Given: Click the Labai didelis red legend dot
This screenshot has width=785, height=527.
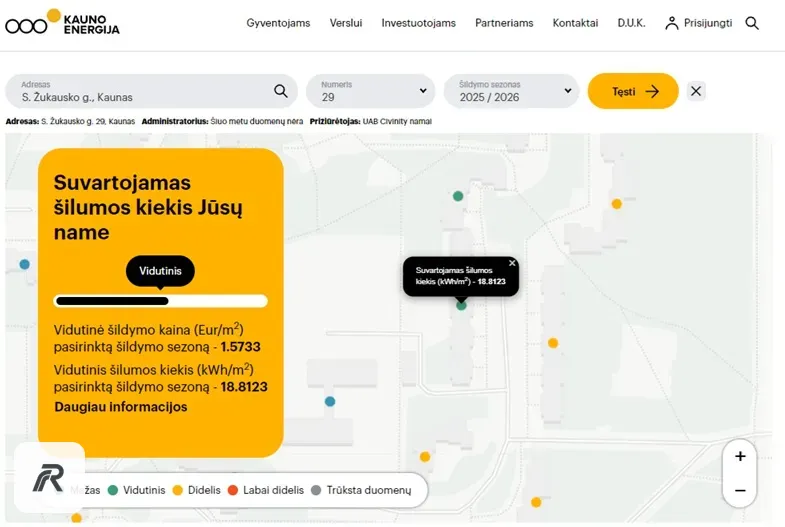Looking at the screenshot, I should coord(232,490).
